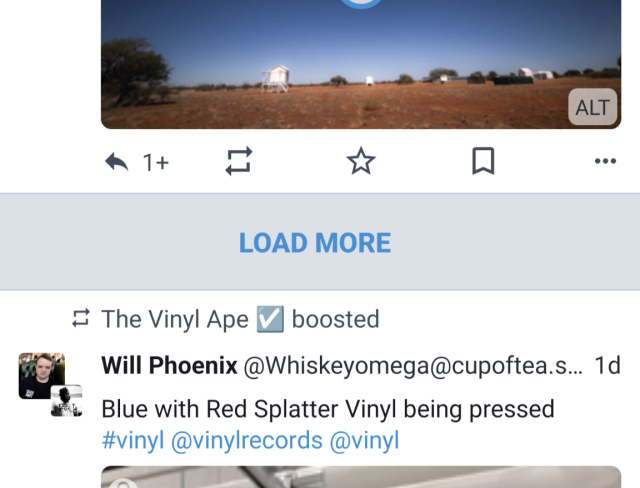Screen dimensions: 640x488
Task: Open the three-dot more options menu
Action: tap(604, 162)
